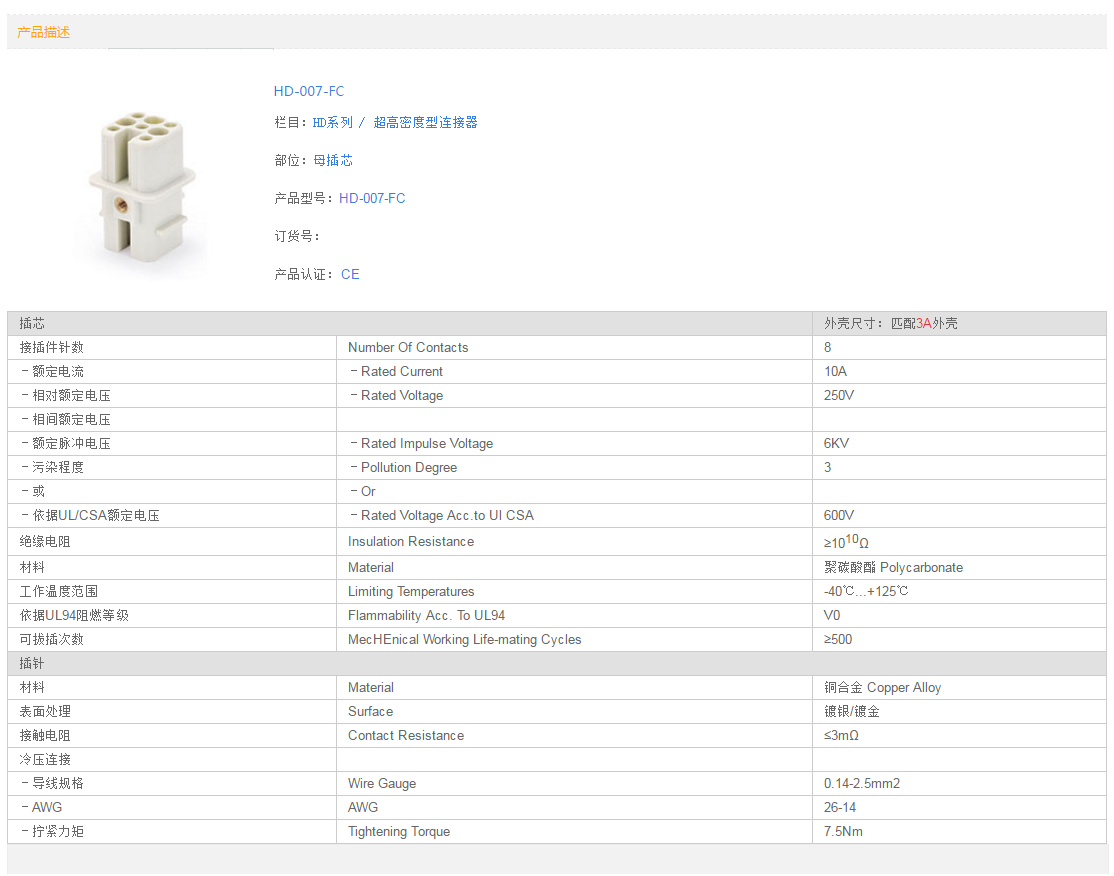This screenshot has width=1114, height=876.
Task: Click the 产品描述 tab header
Action: point(44,32)
